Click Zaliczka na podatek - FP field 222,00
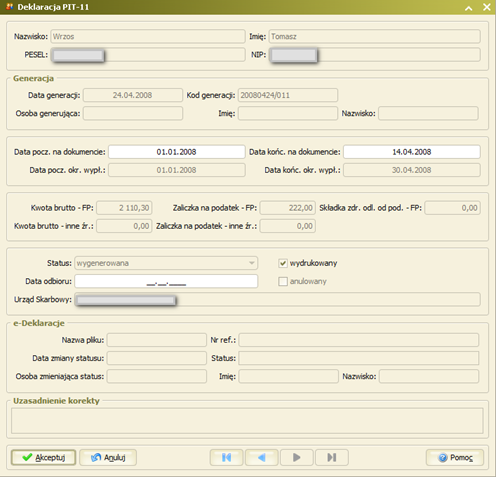Image resolution: width=496 pixels, height=477 pixels. (288, 208)
